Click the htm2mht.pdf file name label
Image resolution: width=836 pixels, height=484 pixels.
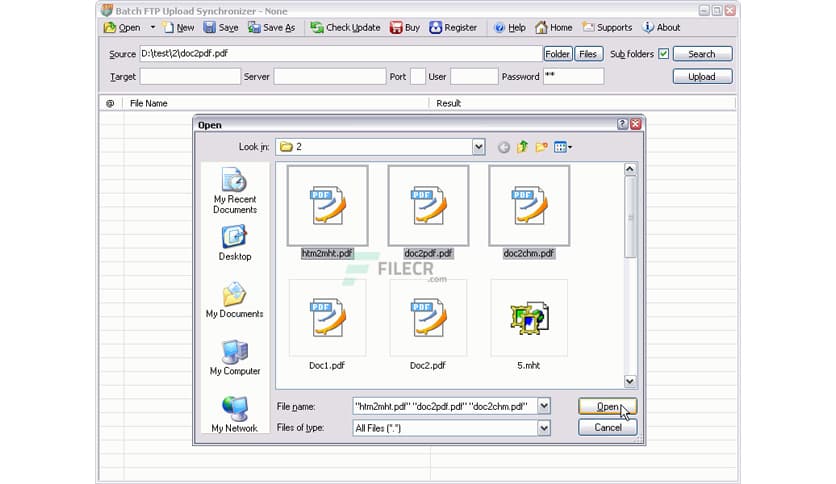tap(327, 253)
